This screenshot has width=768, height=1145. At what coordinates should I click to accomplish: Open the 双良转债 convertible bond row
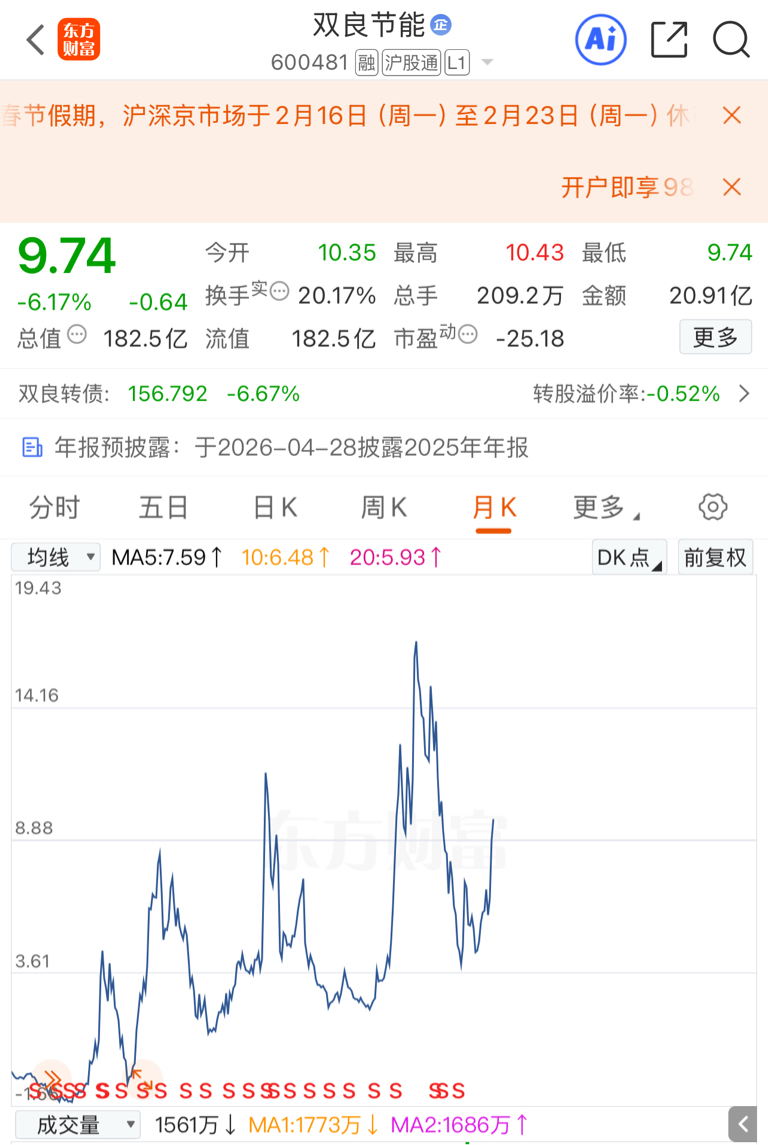(x=384, y=394)
